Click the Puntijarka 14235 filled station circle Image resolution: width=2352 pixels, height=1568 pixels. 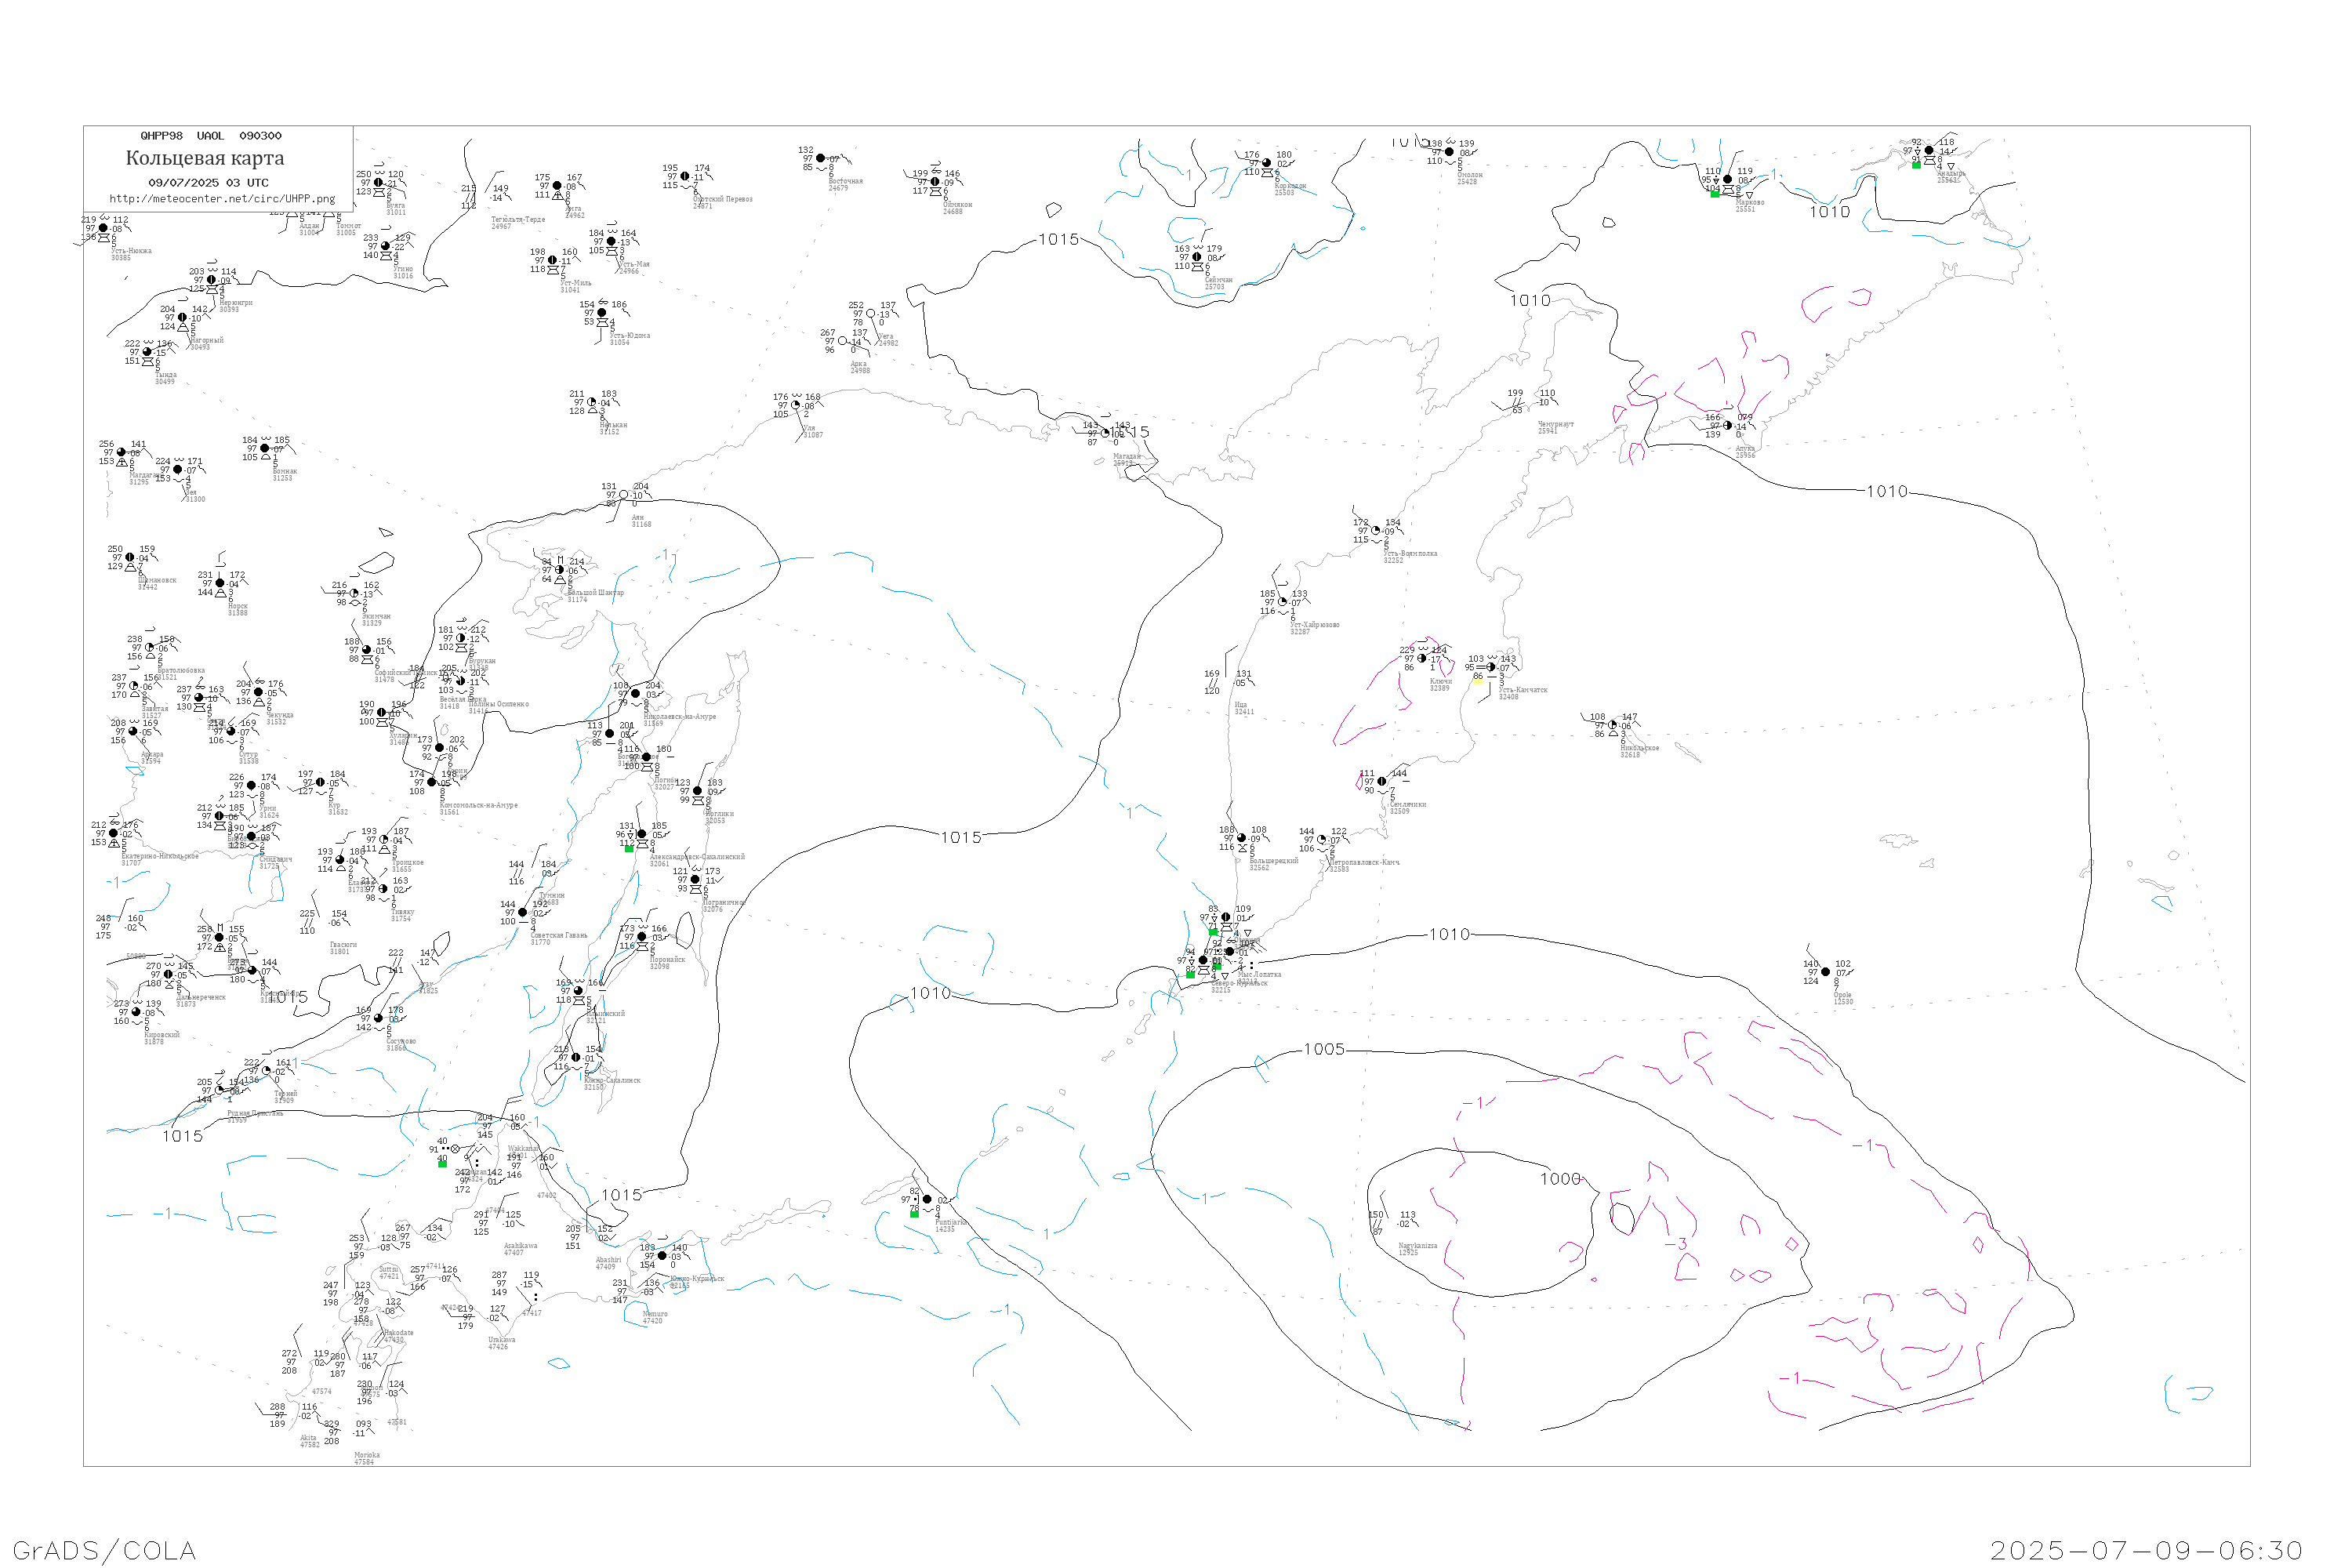927,1200
